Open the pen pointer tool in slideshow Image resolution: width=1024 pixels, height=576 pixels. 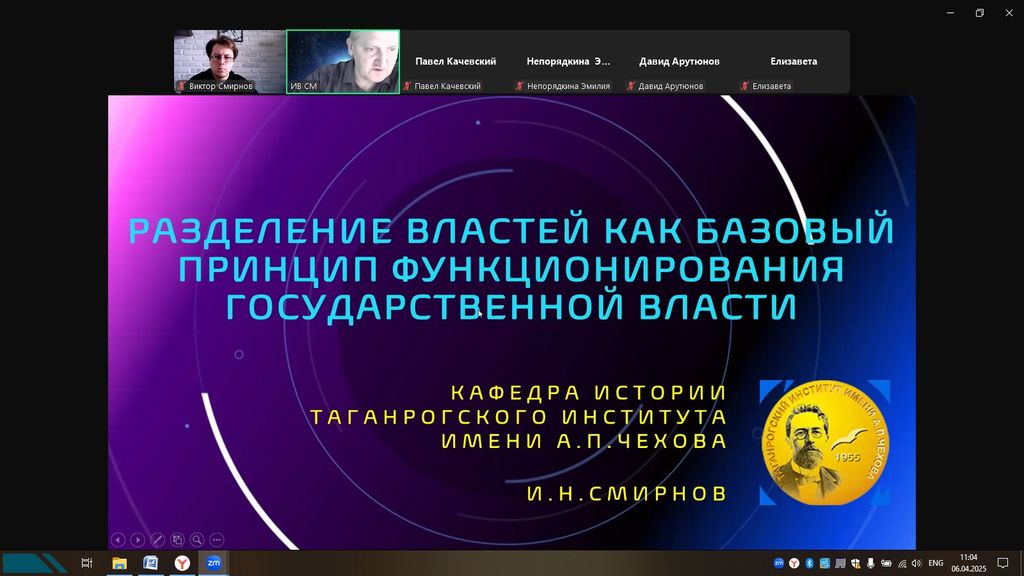[x=157, y=540]
